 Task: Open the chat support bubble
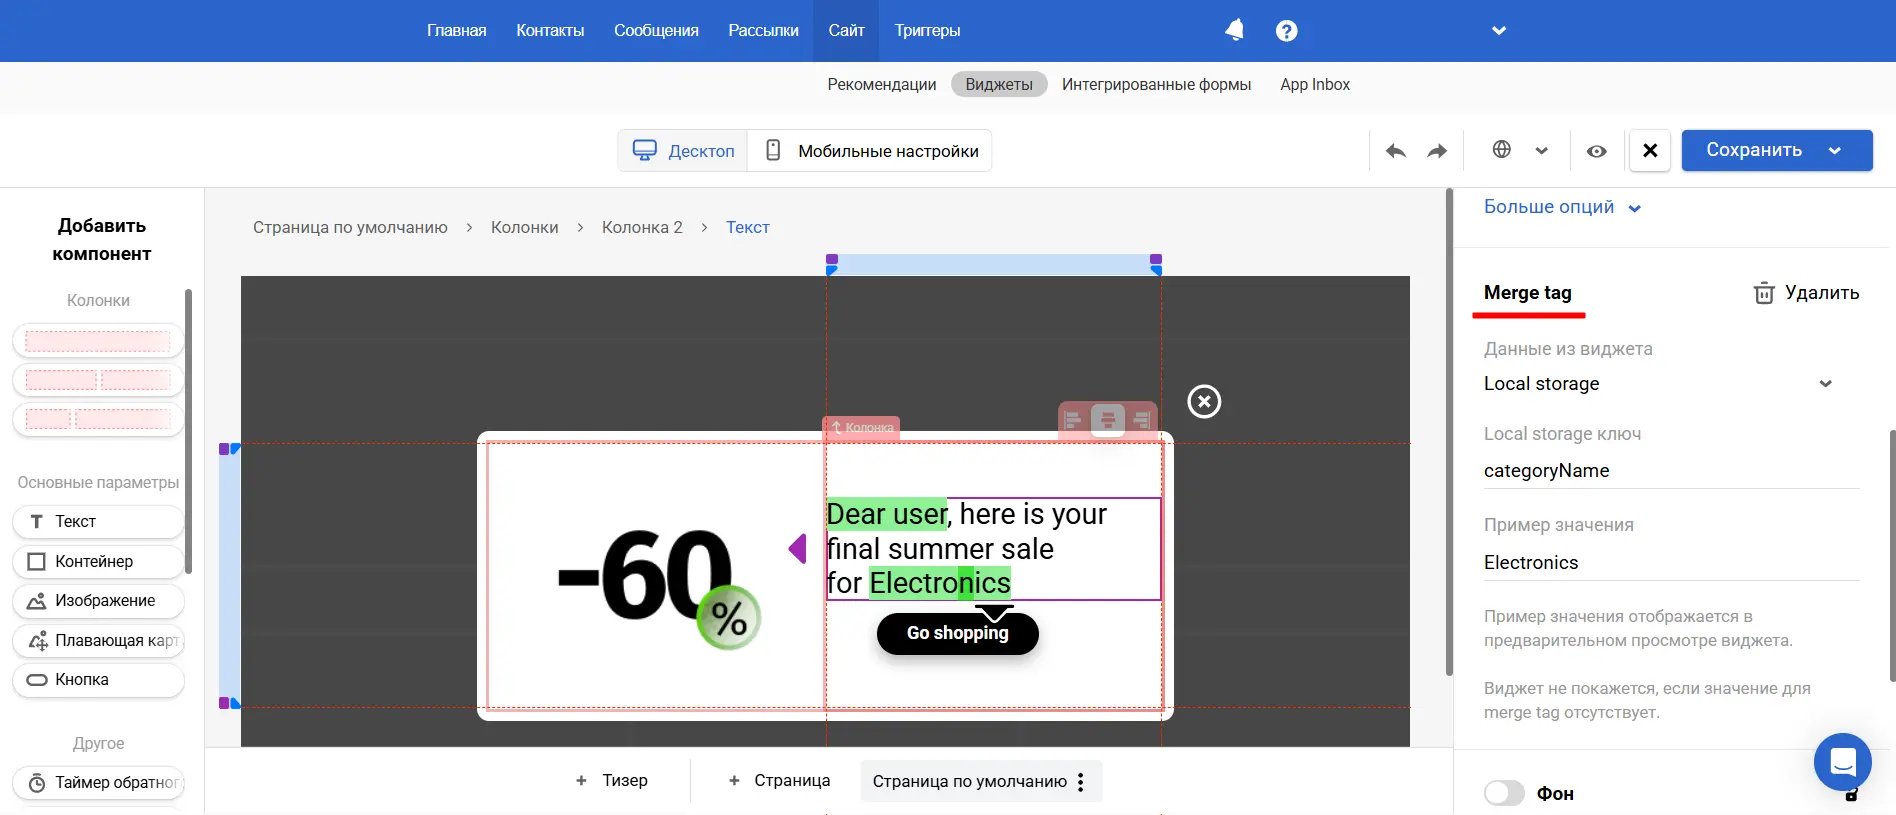coord(1842,762)
